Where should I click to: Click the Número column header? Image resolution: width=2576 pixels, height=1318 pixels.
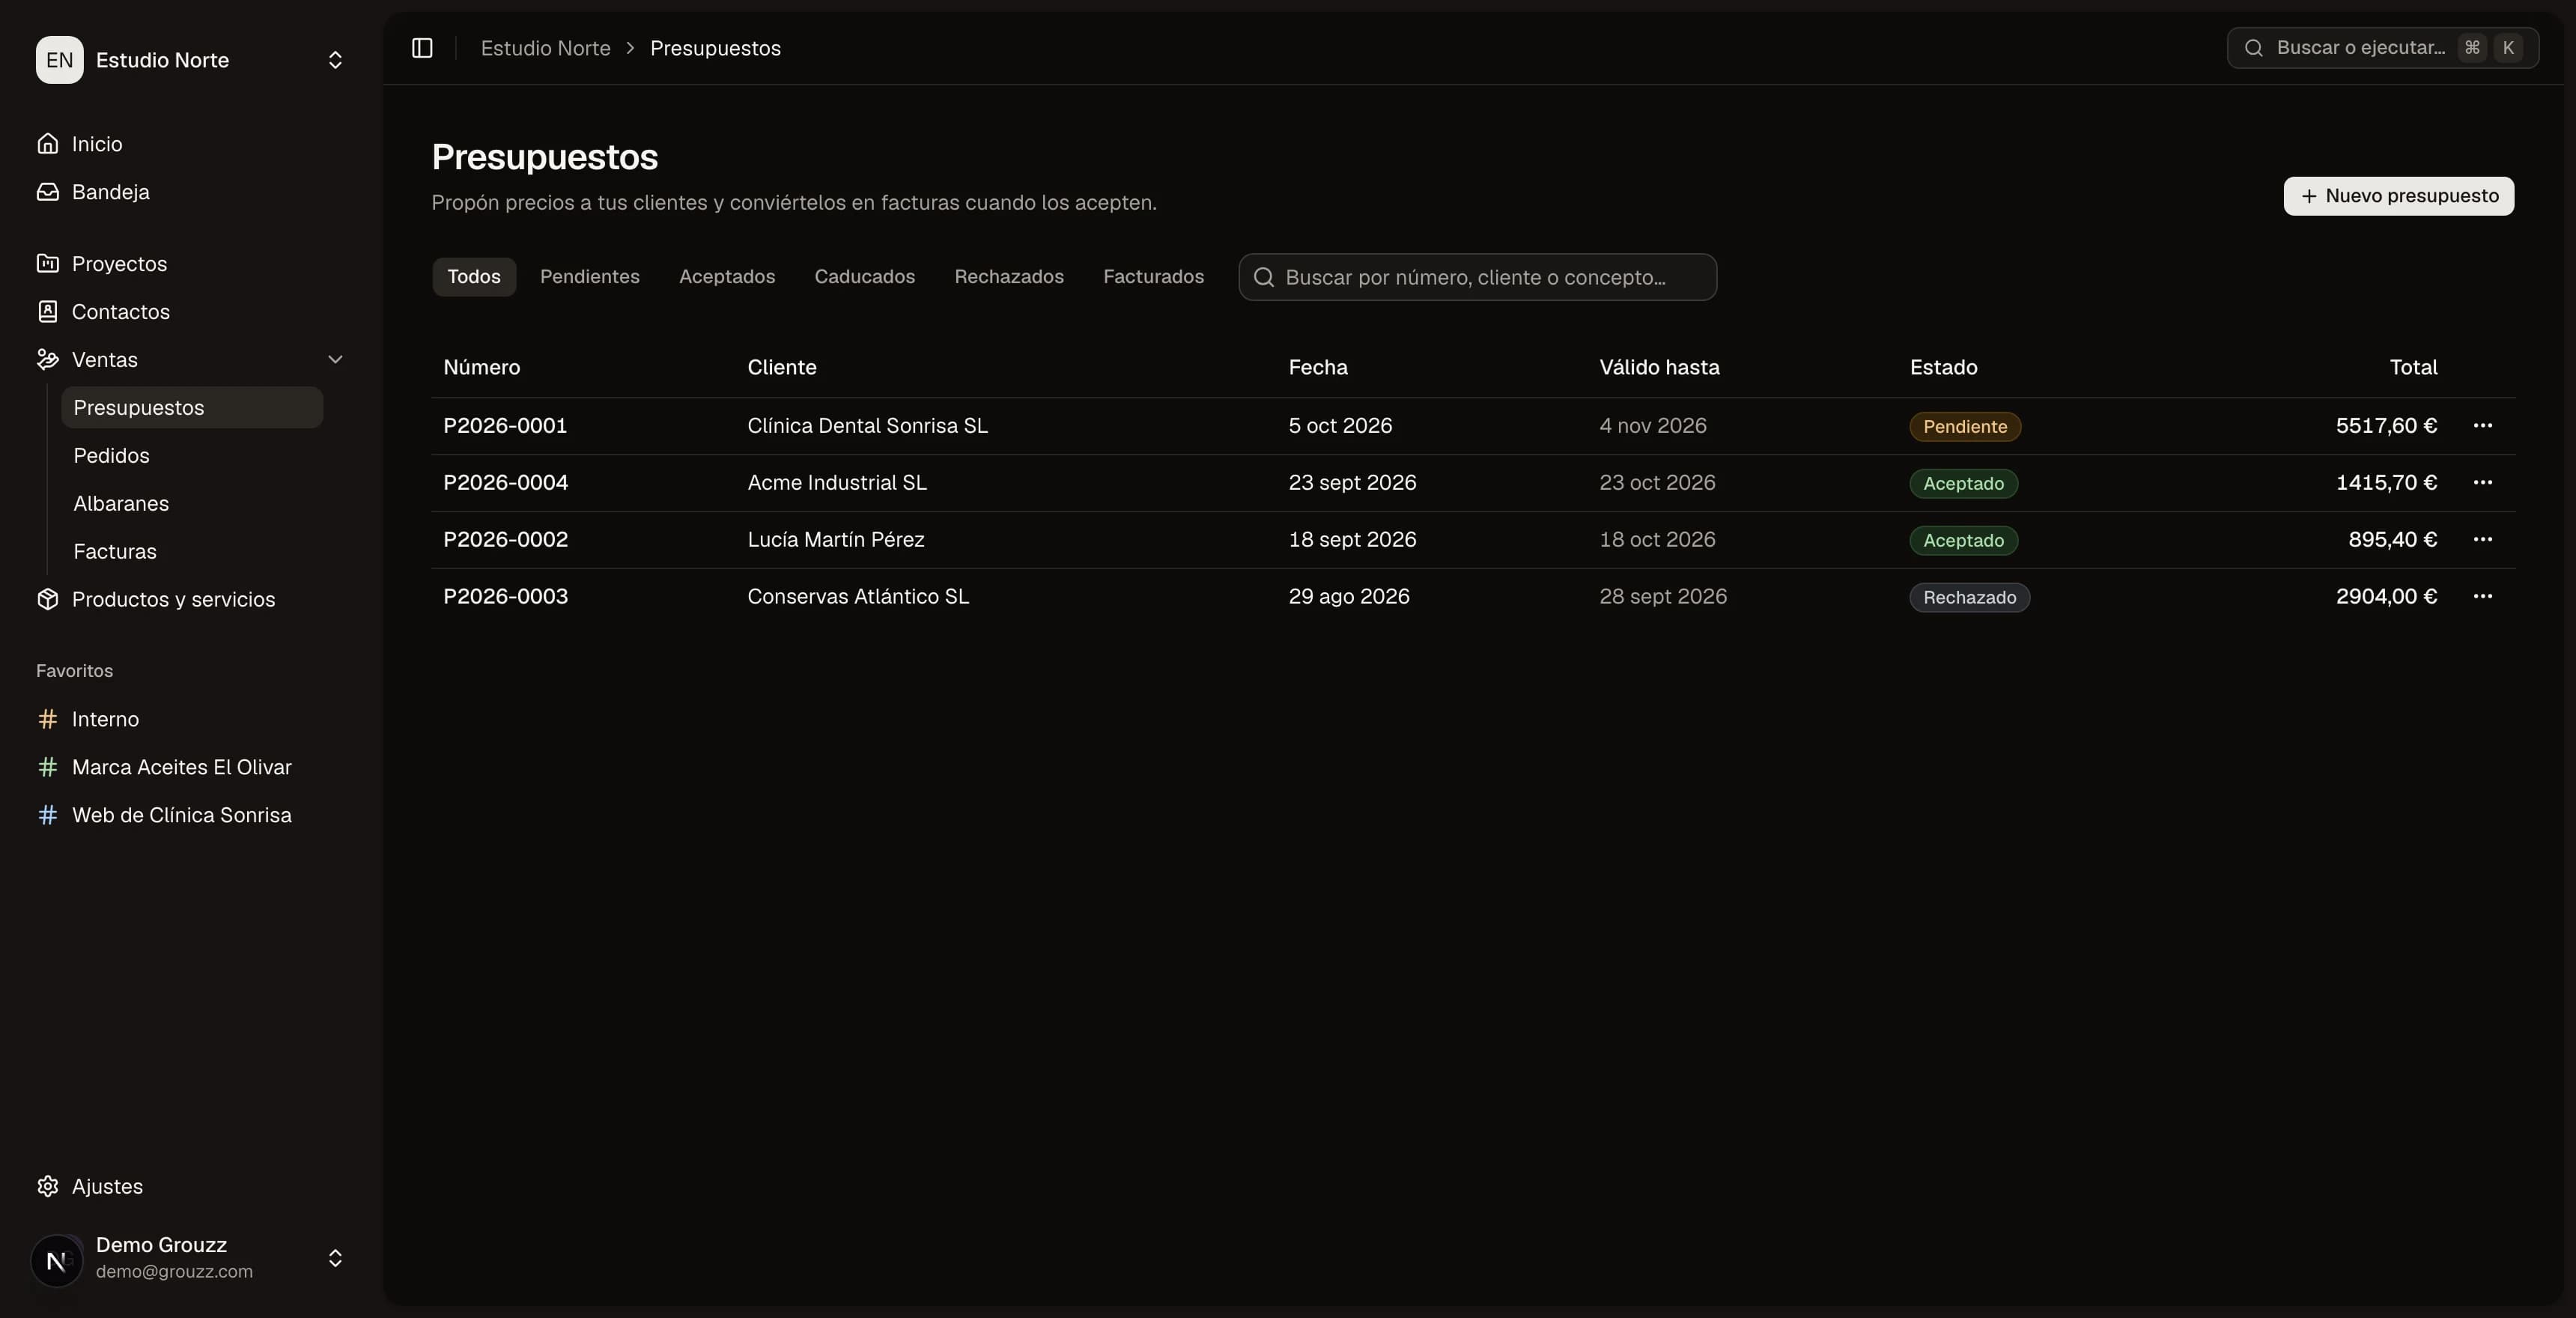[481, 367]
